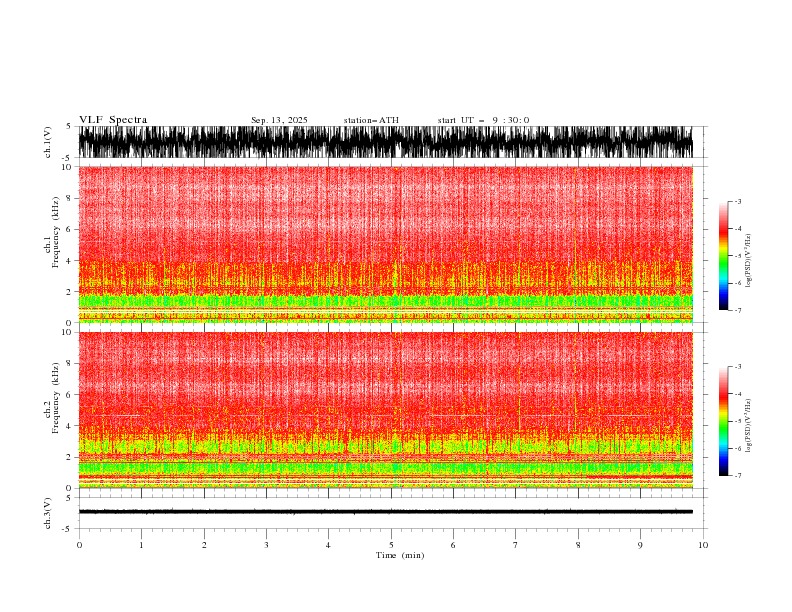792x612 pixels.
Task: Click the "ch.3(V)" waveform axis label
Action: [x=48, y=513]
